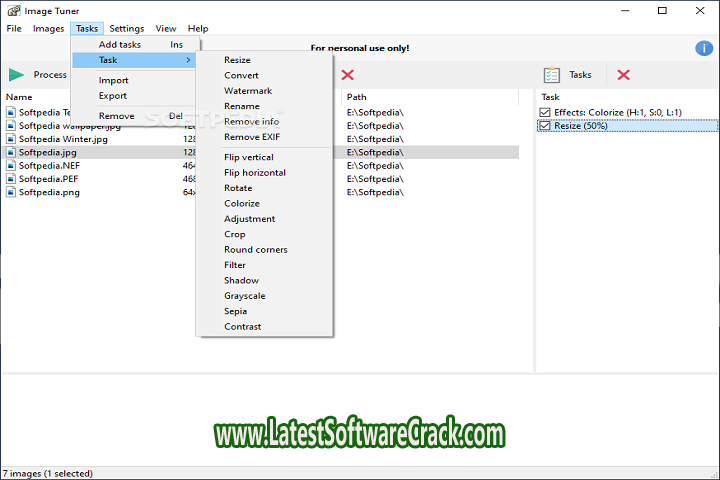Screen dimensions: 720x480
Task: Close the open Tasks menu
Action: click(87, 28)
